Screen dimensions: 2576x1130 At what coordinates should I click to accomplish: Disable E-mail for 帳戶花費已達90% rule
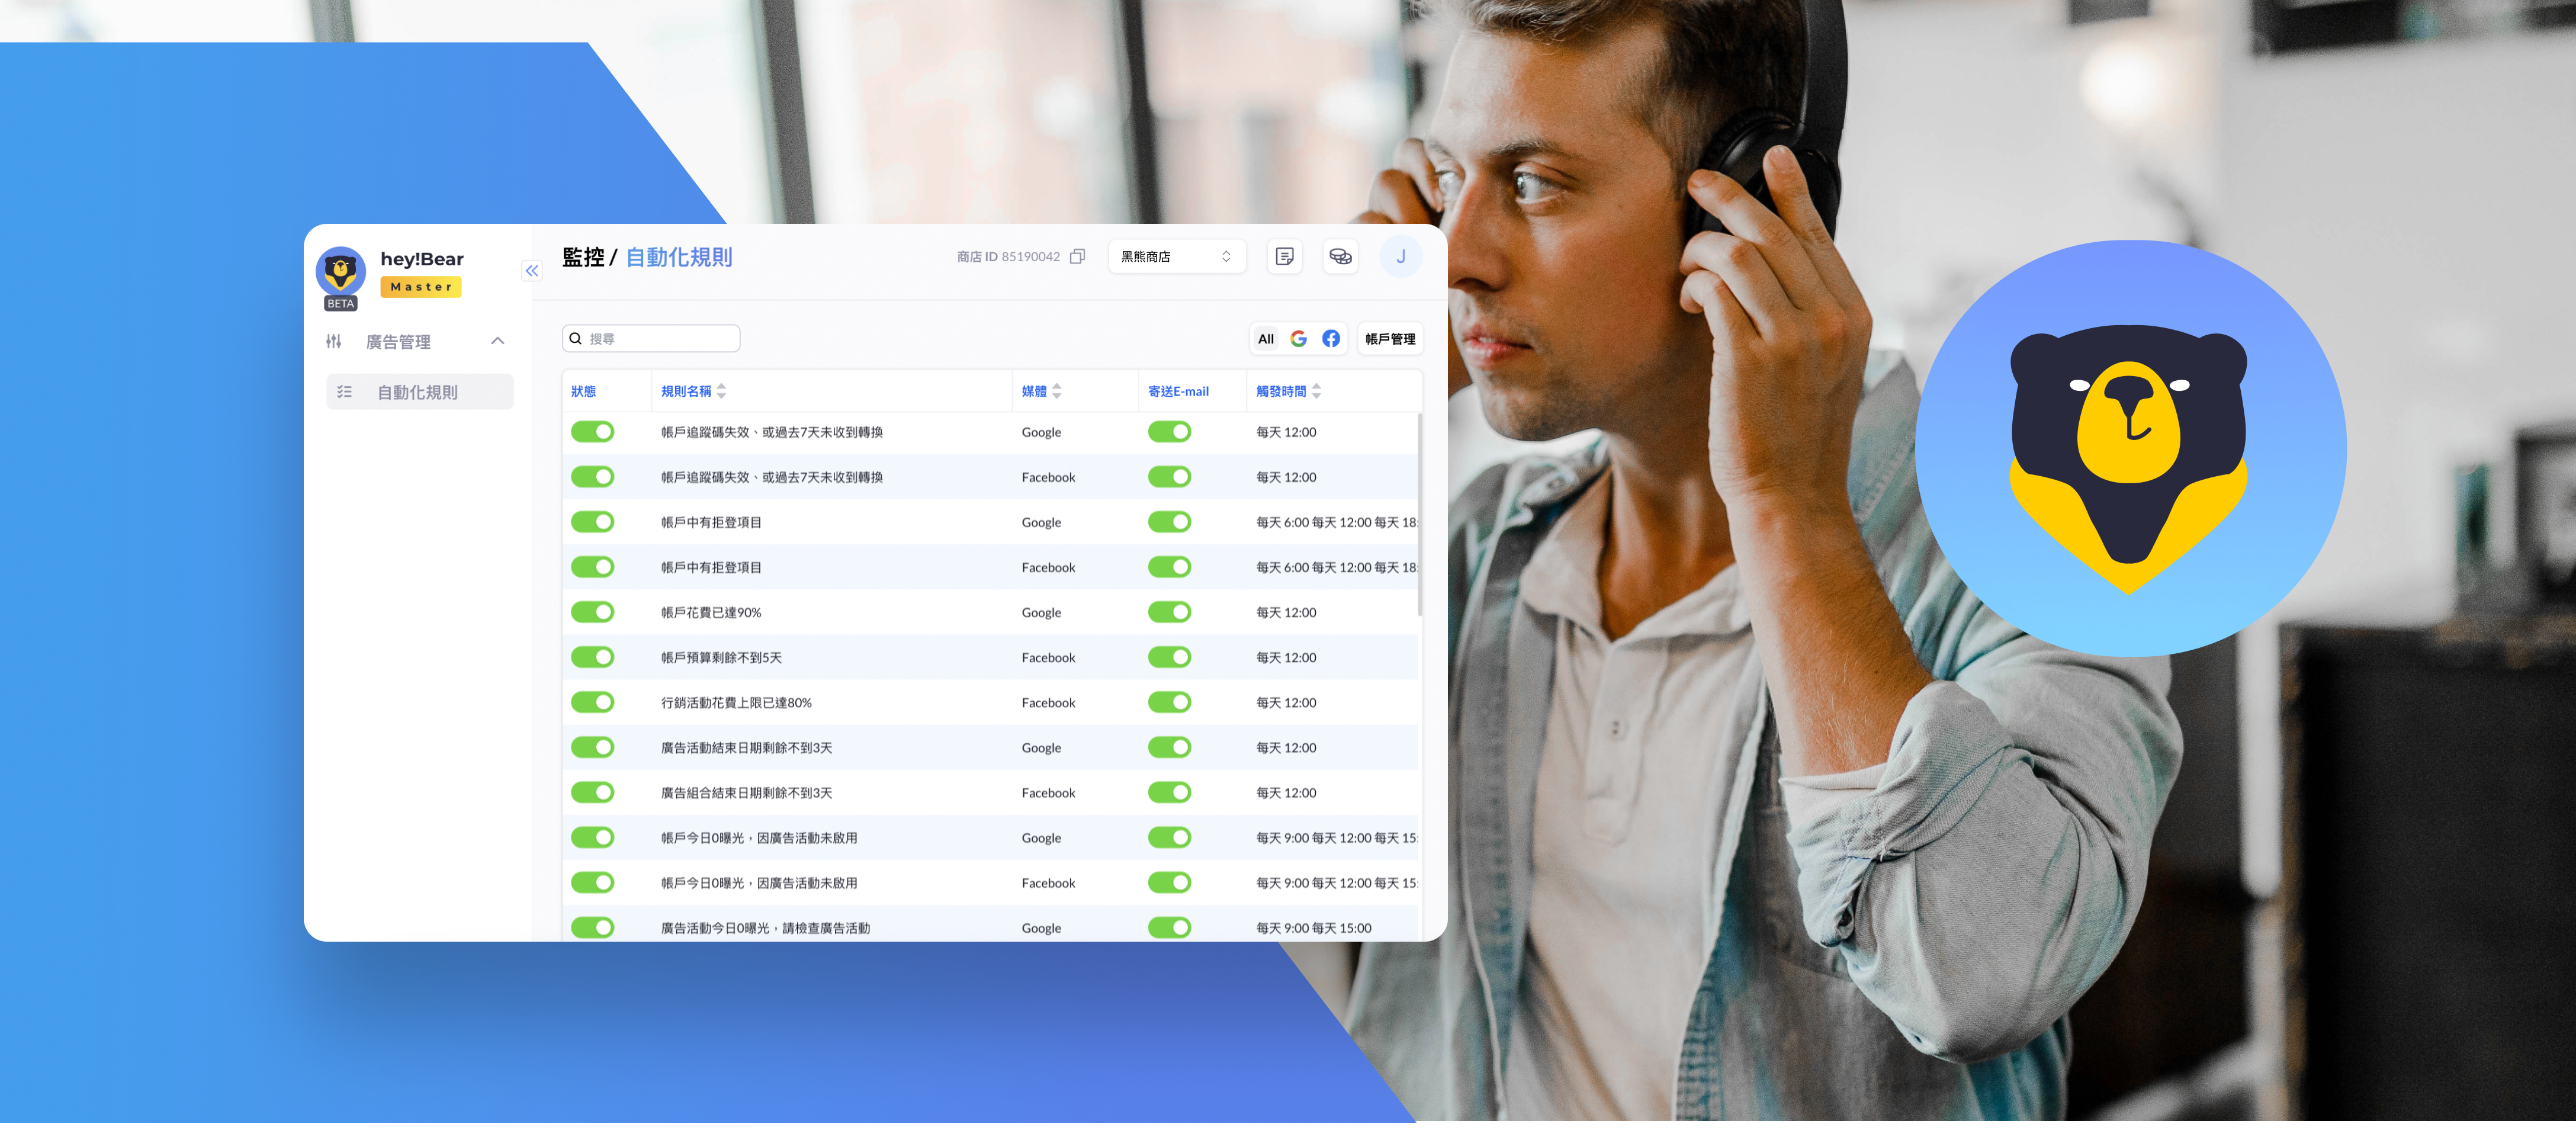[x=1169, y=612]
